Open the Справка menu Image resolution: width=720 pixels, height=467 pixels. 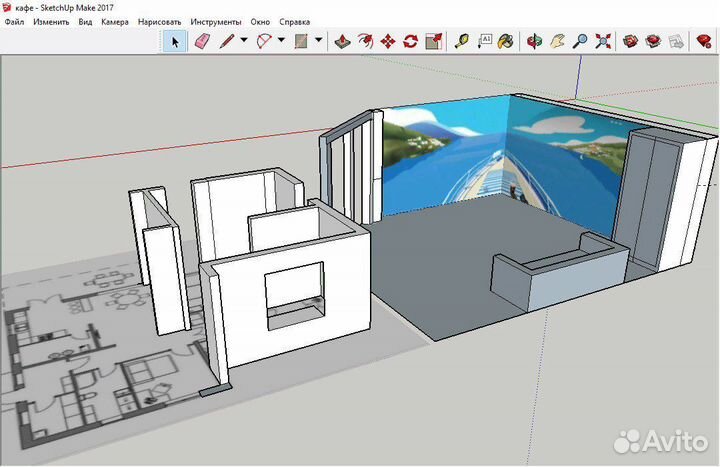coord(294,21)
